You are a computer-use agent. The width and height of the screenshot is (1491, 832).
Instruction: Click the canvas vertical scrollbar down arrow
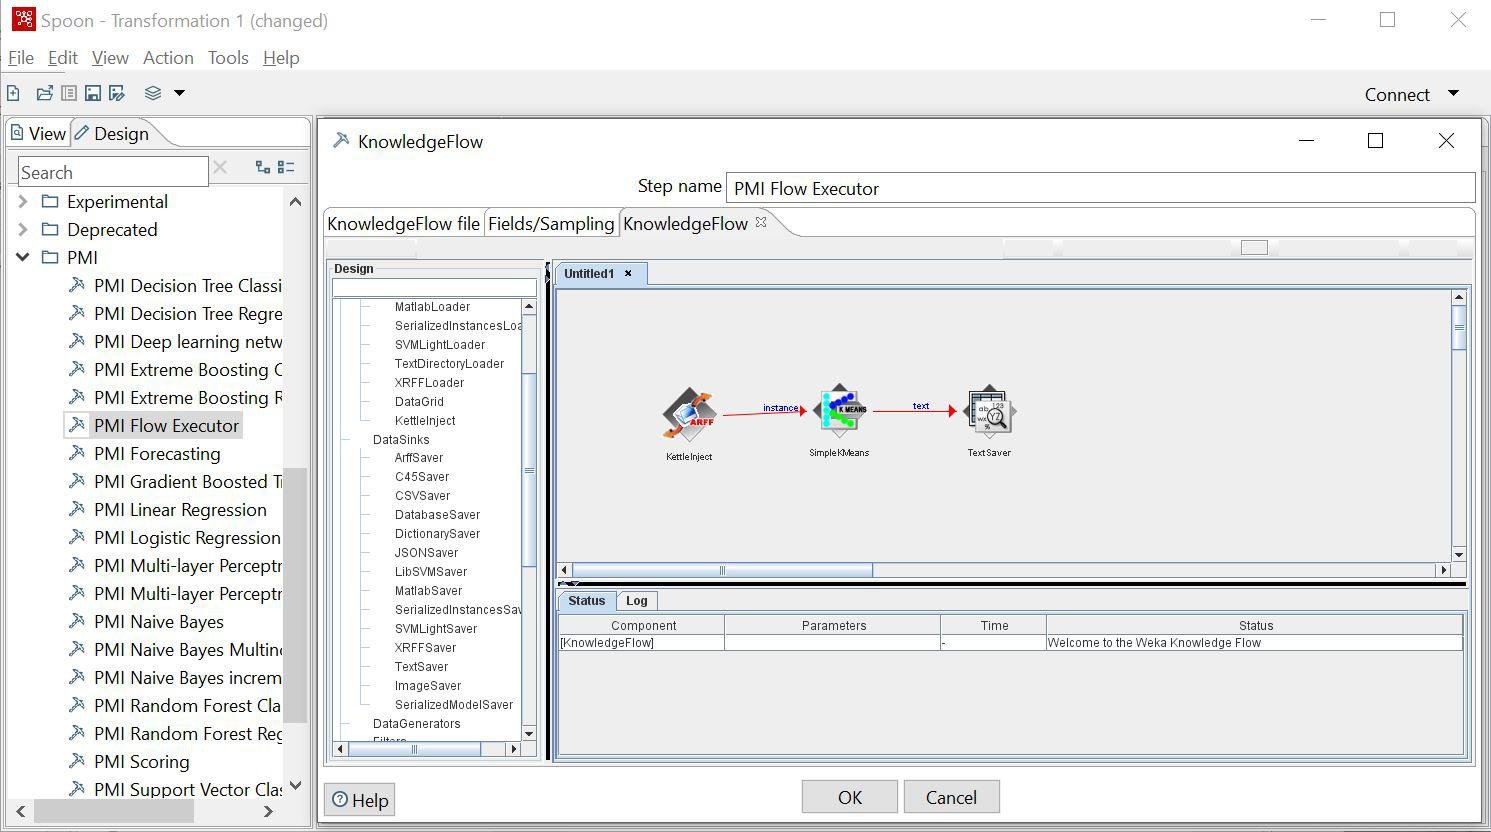(x=1459, y=554)
